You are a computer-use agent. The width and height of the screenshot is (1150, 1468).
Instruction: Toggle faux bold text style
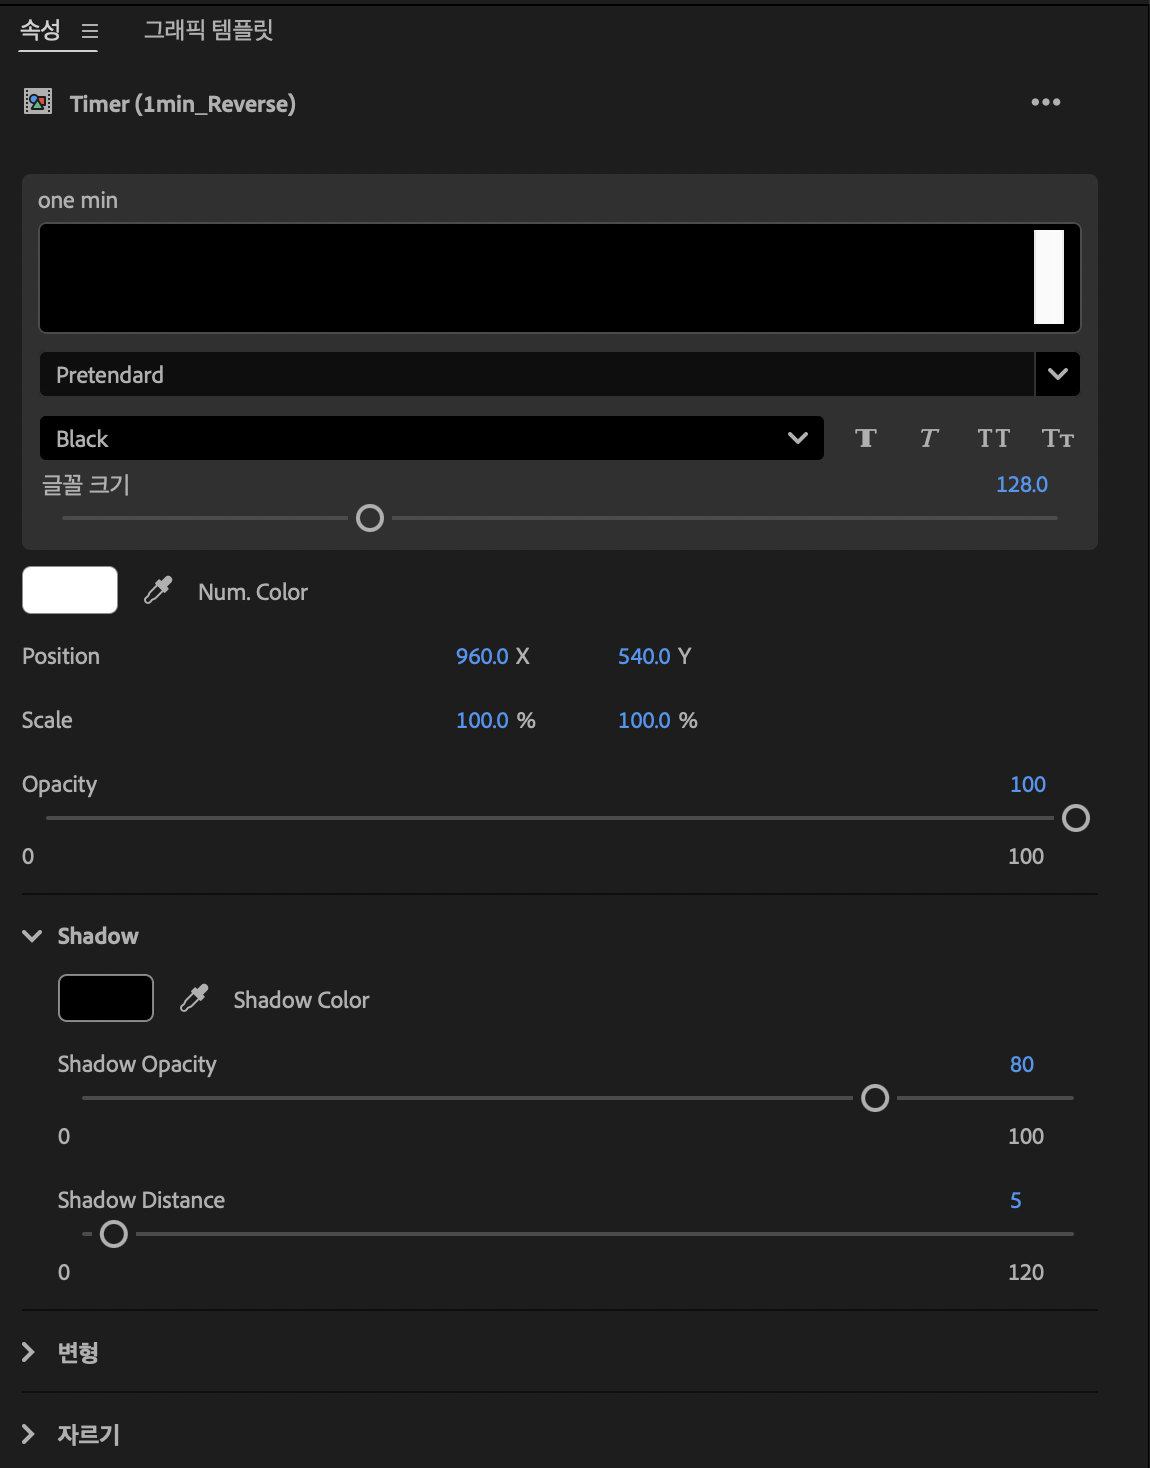tap(866, 438)
